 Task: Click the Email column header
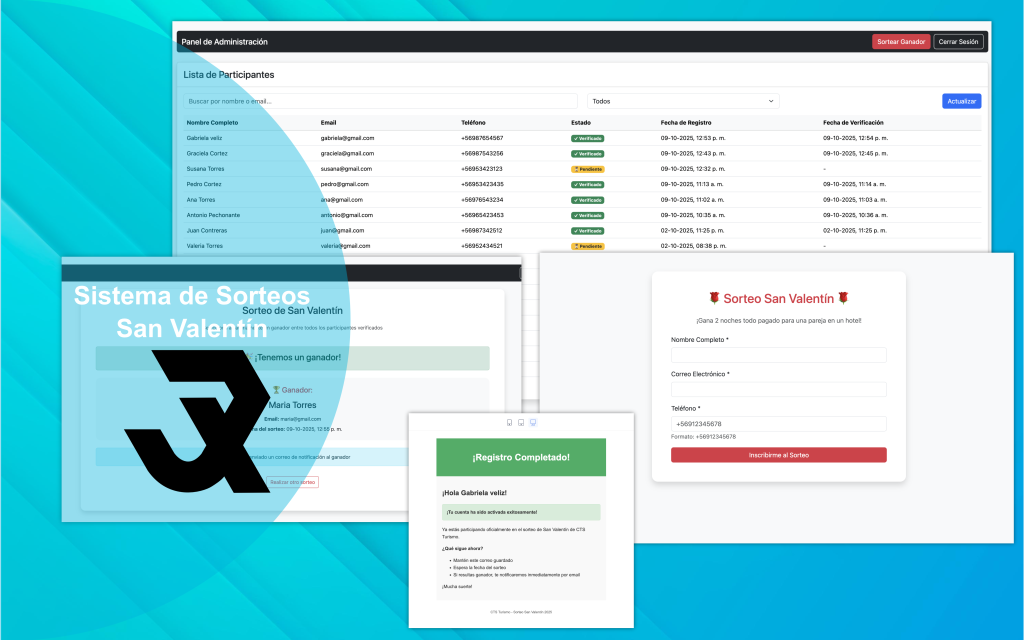[328, 123]
